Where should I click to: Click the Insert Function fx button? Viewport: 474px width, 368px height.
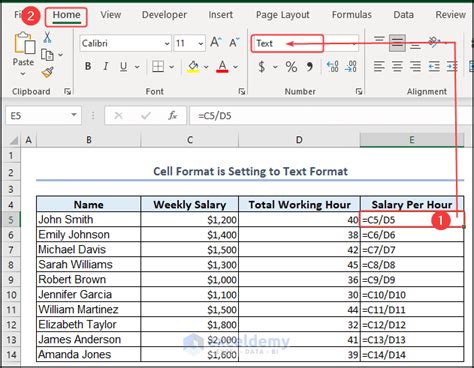click(173, 116)
